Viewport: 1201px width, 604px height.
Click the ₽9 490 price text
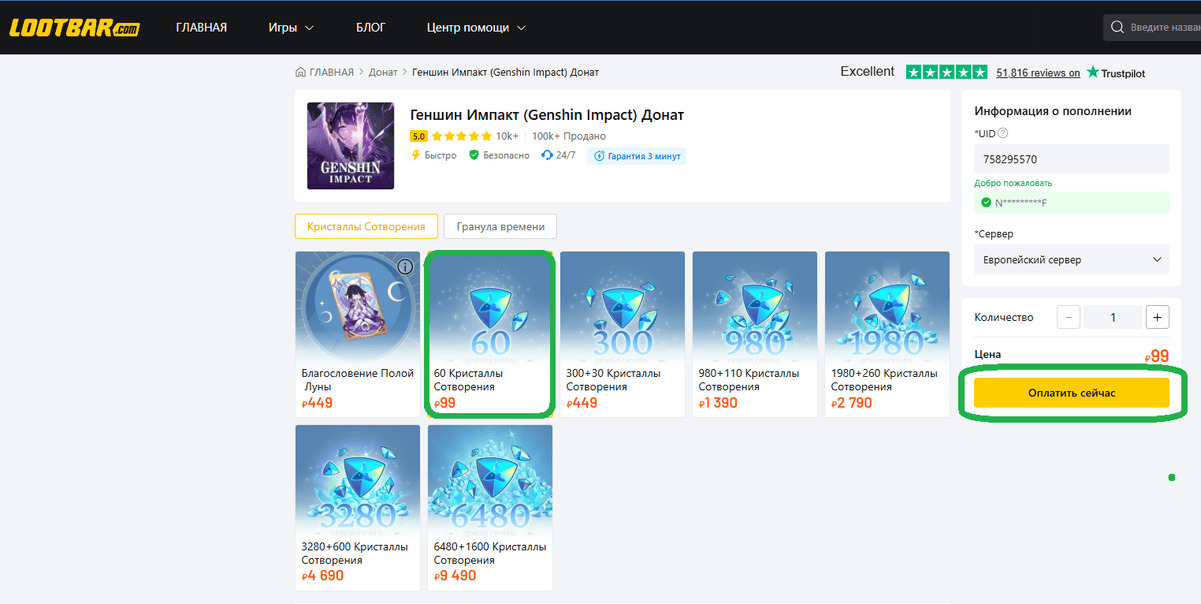[x=455, y=576]
